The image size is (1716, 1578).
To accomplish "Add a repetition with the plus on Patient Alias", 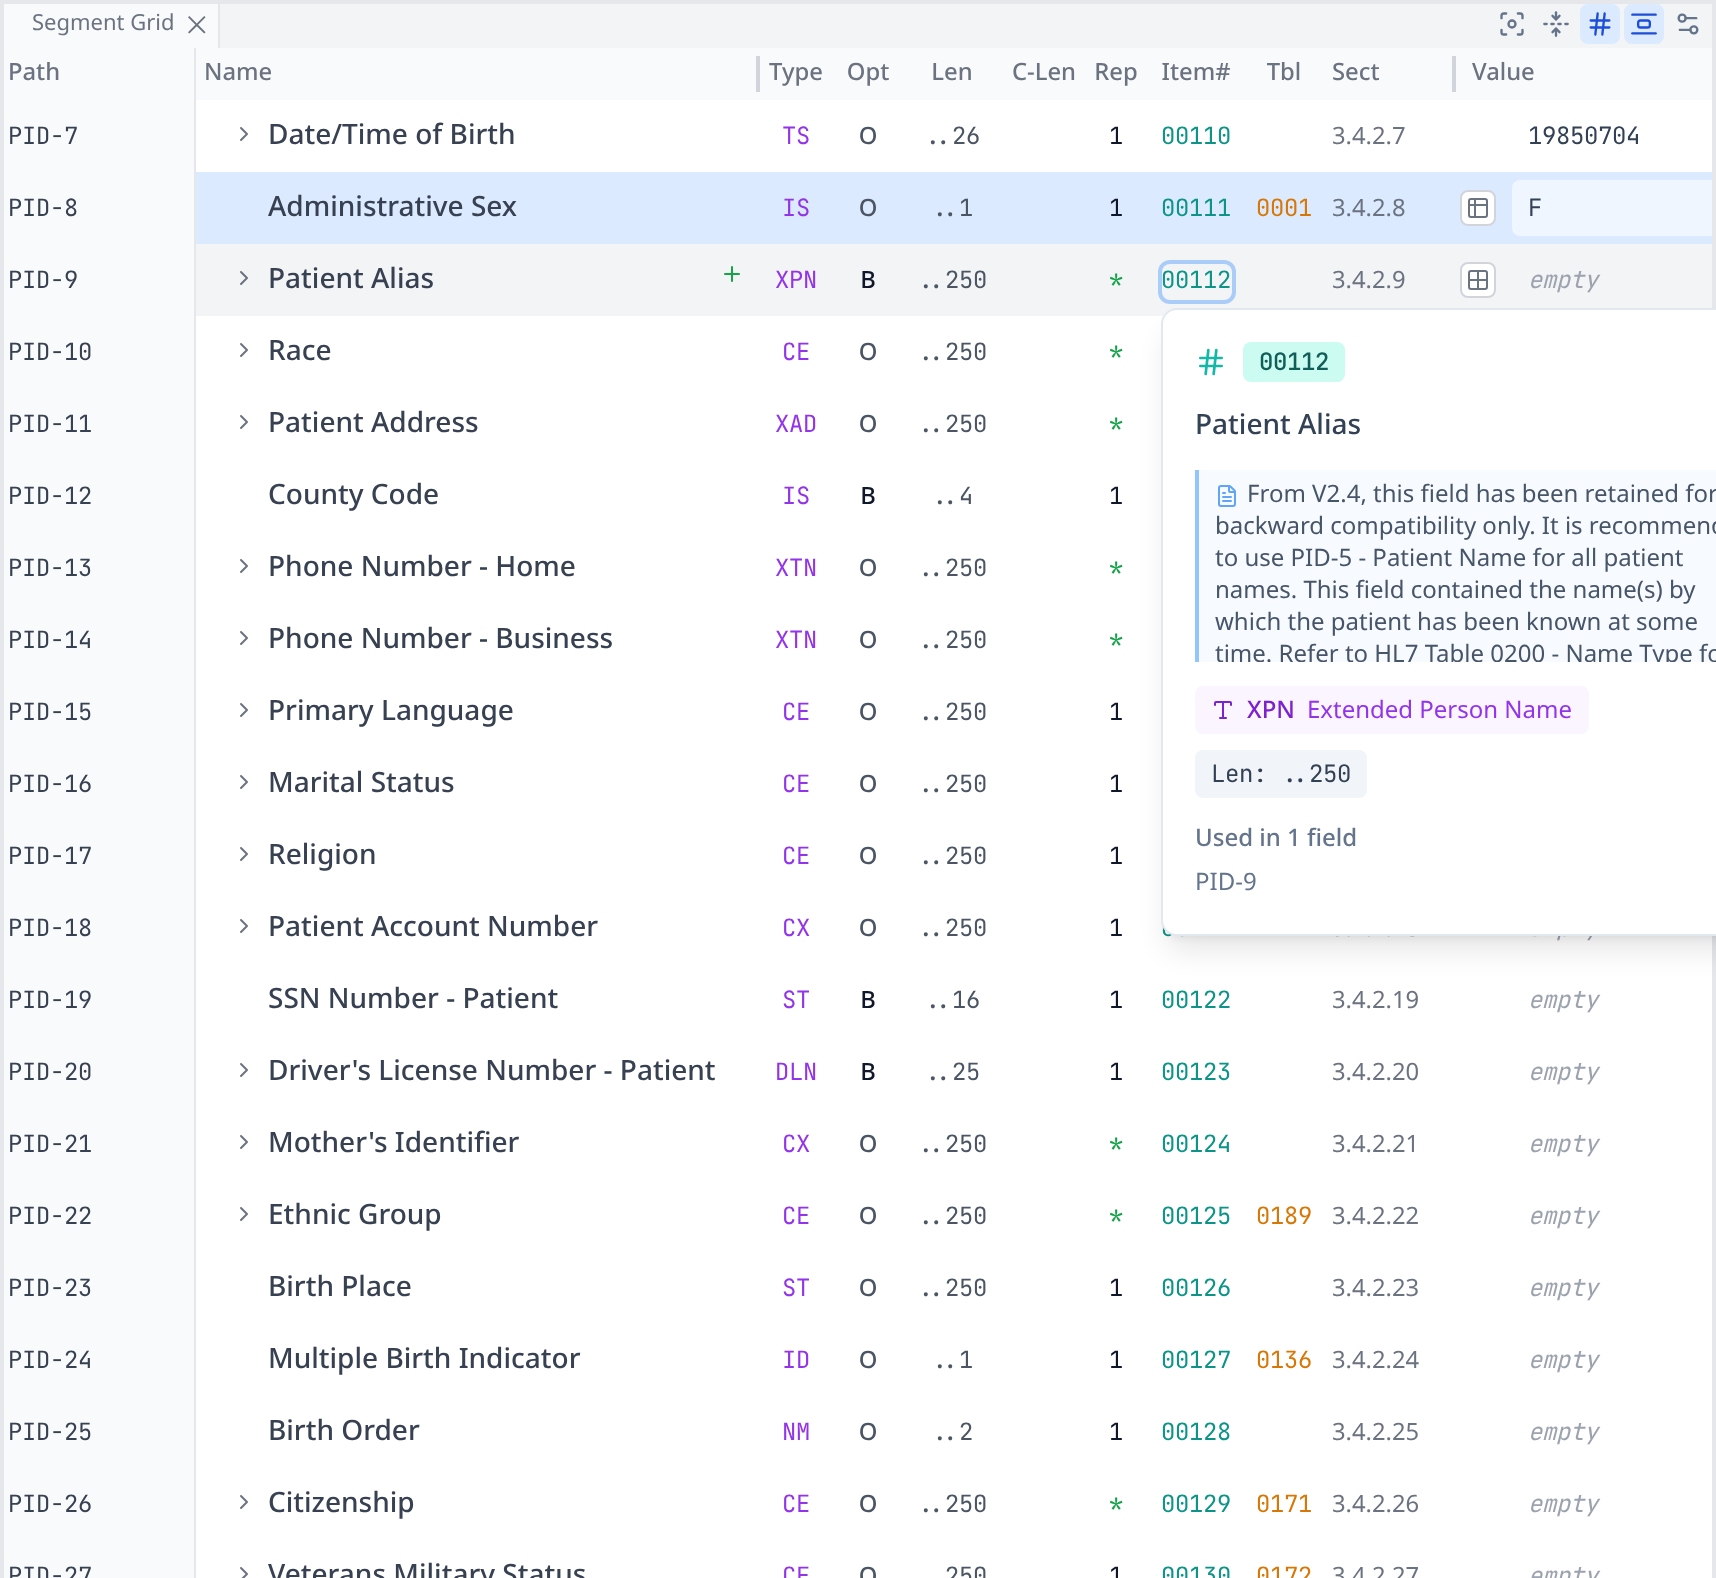I will (x=732, y=274).
